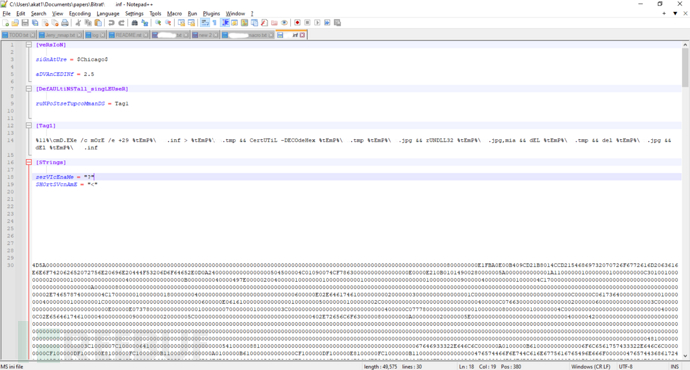Click Run macro multiple times icon
This screenshot has width=690, height=370.
[327, 23]
